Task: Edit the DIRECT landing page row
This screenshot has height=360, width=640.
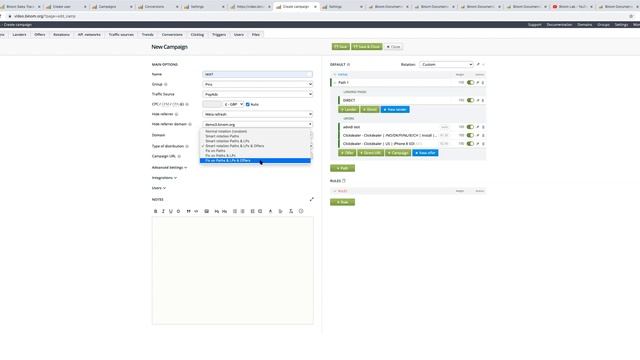Action: (x=478, y=100)
